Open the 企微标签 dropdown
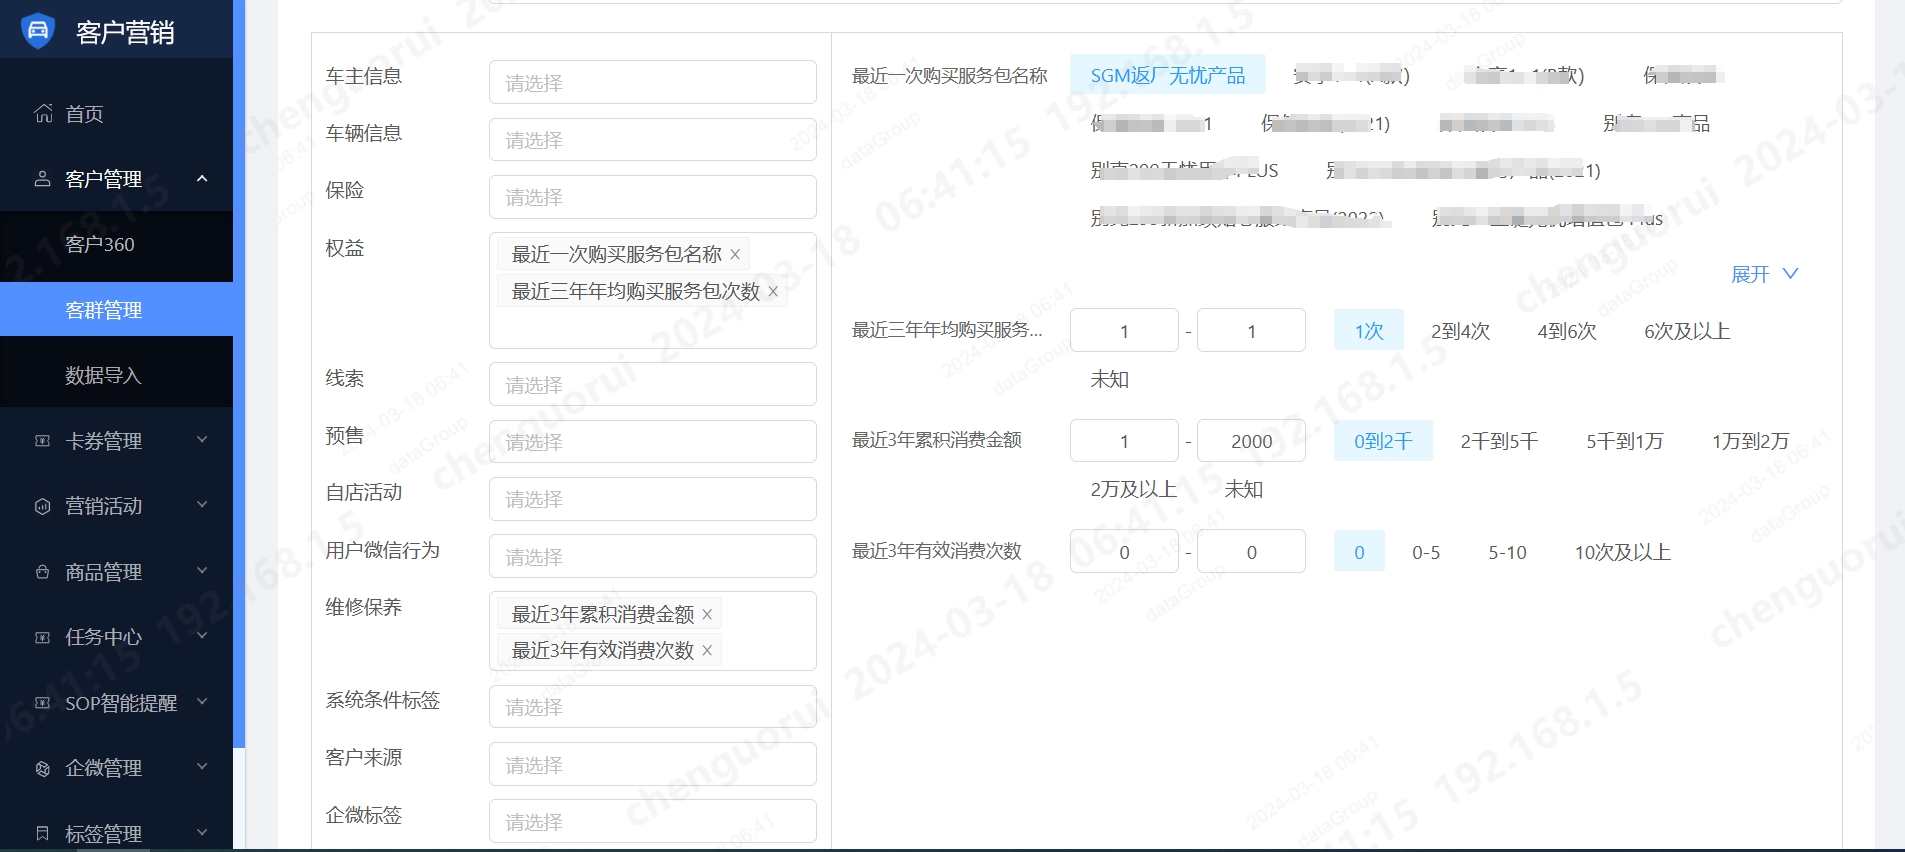Viewport: 1905px width, 852px height. tap(653, 821)
